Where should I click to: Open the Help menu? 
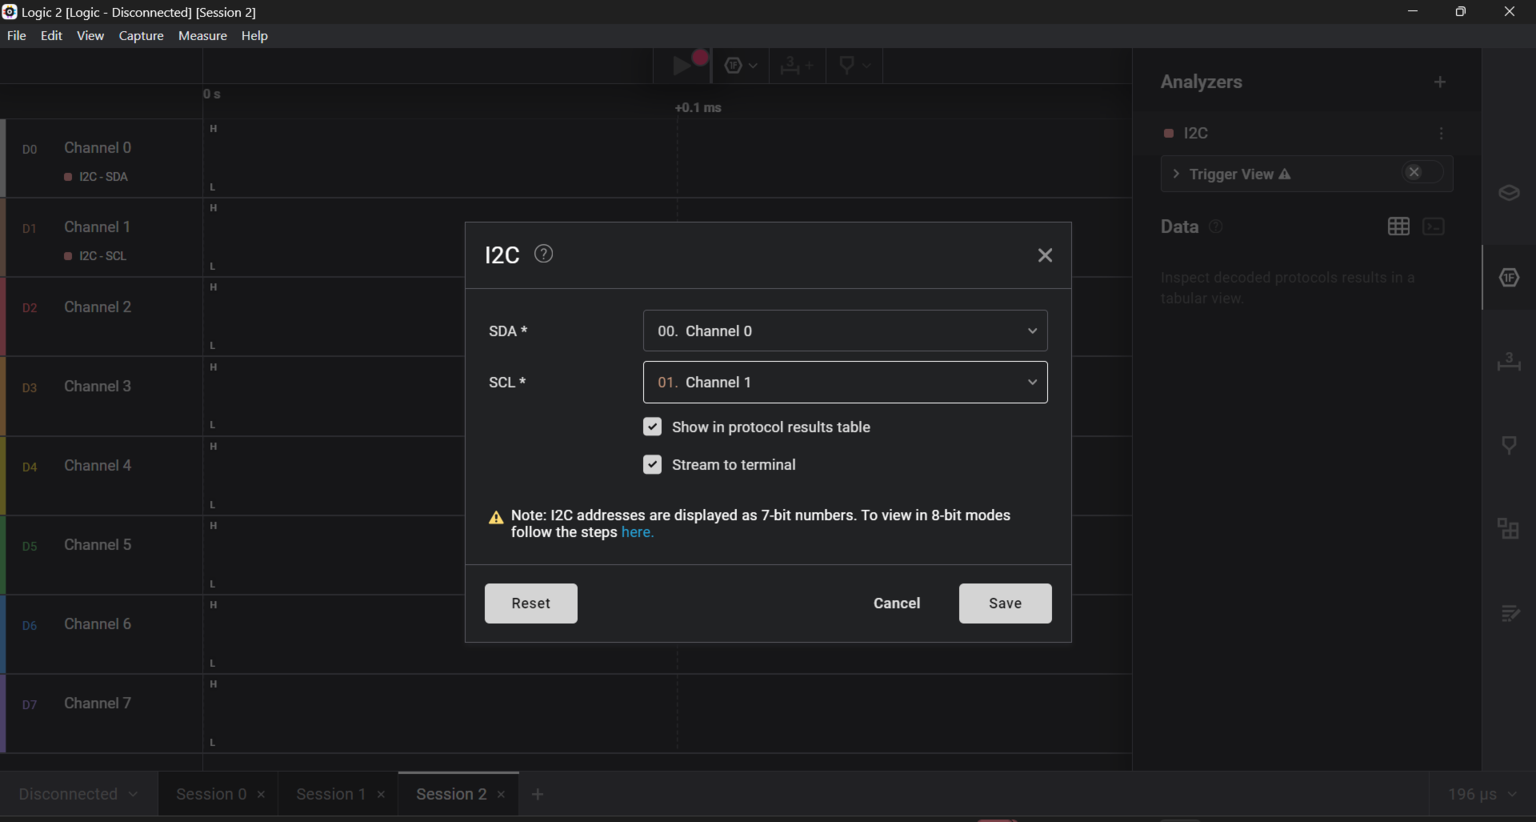coord(254,36)
